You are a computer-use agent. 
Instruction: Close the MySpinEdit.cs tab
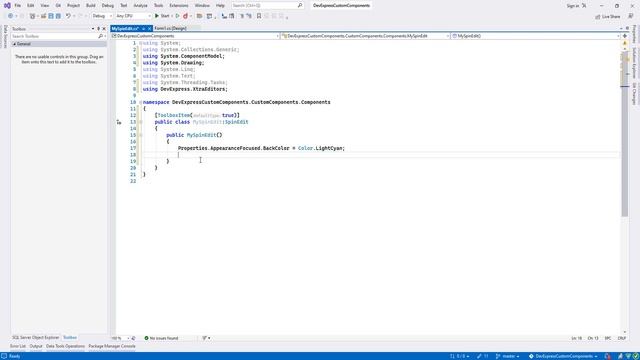149,29
